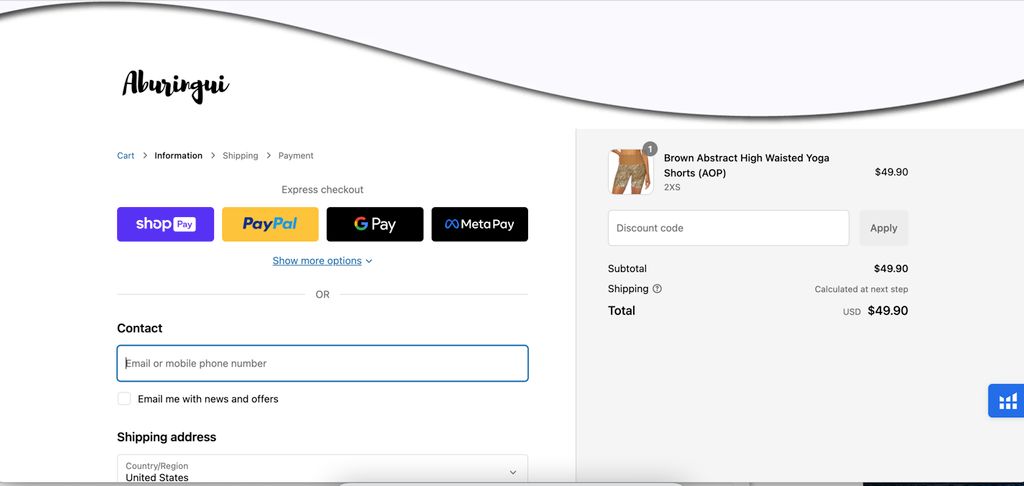
Task: Select the Shipping breadcrumb step
Action: [x=240, y=156]
